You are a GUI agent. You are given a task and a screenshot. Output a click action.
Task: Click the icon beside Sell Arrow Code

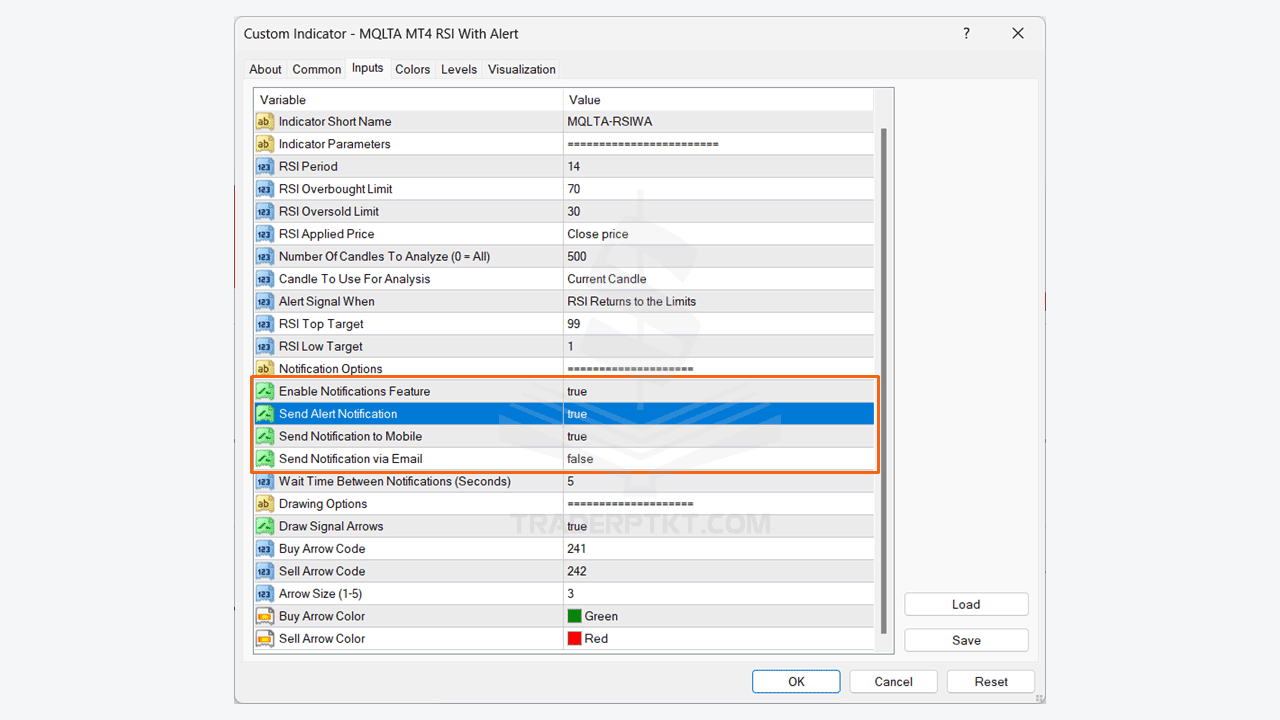pyautogui.click(x=265, y=571)
